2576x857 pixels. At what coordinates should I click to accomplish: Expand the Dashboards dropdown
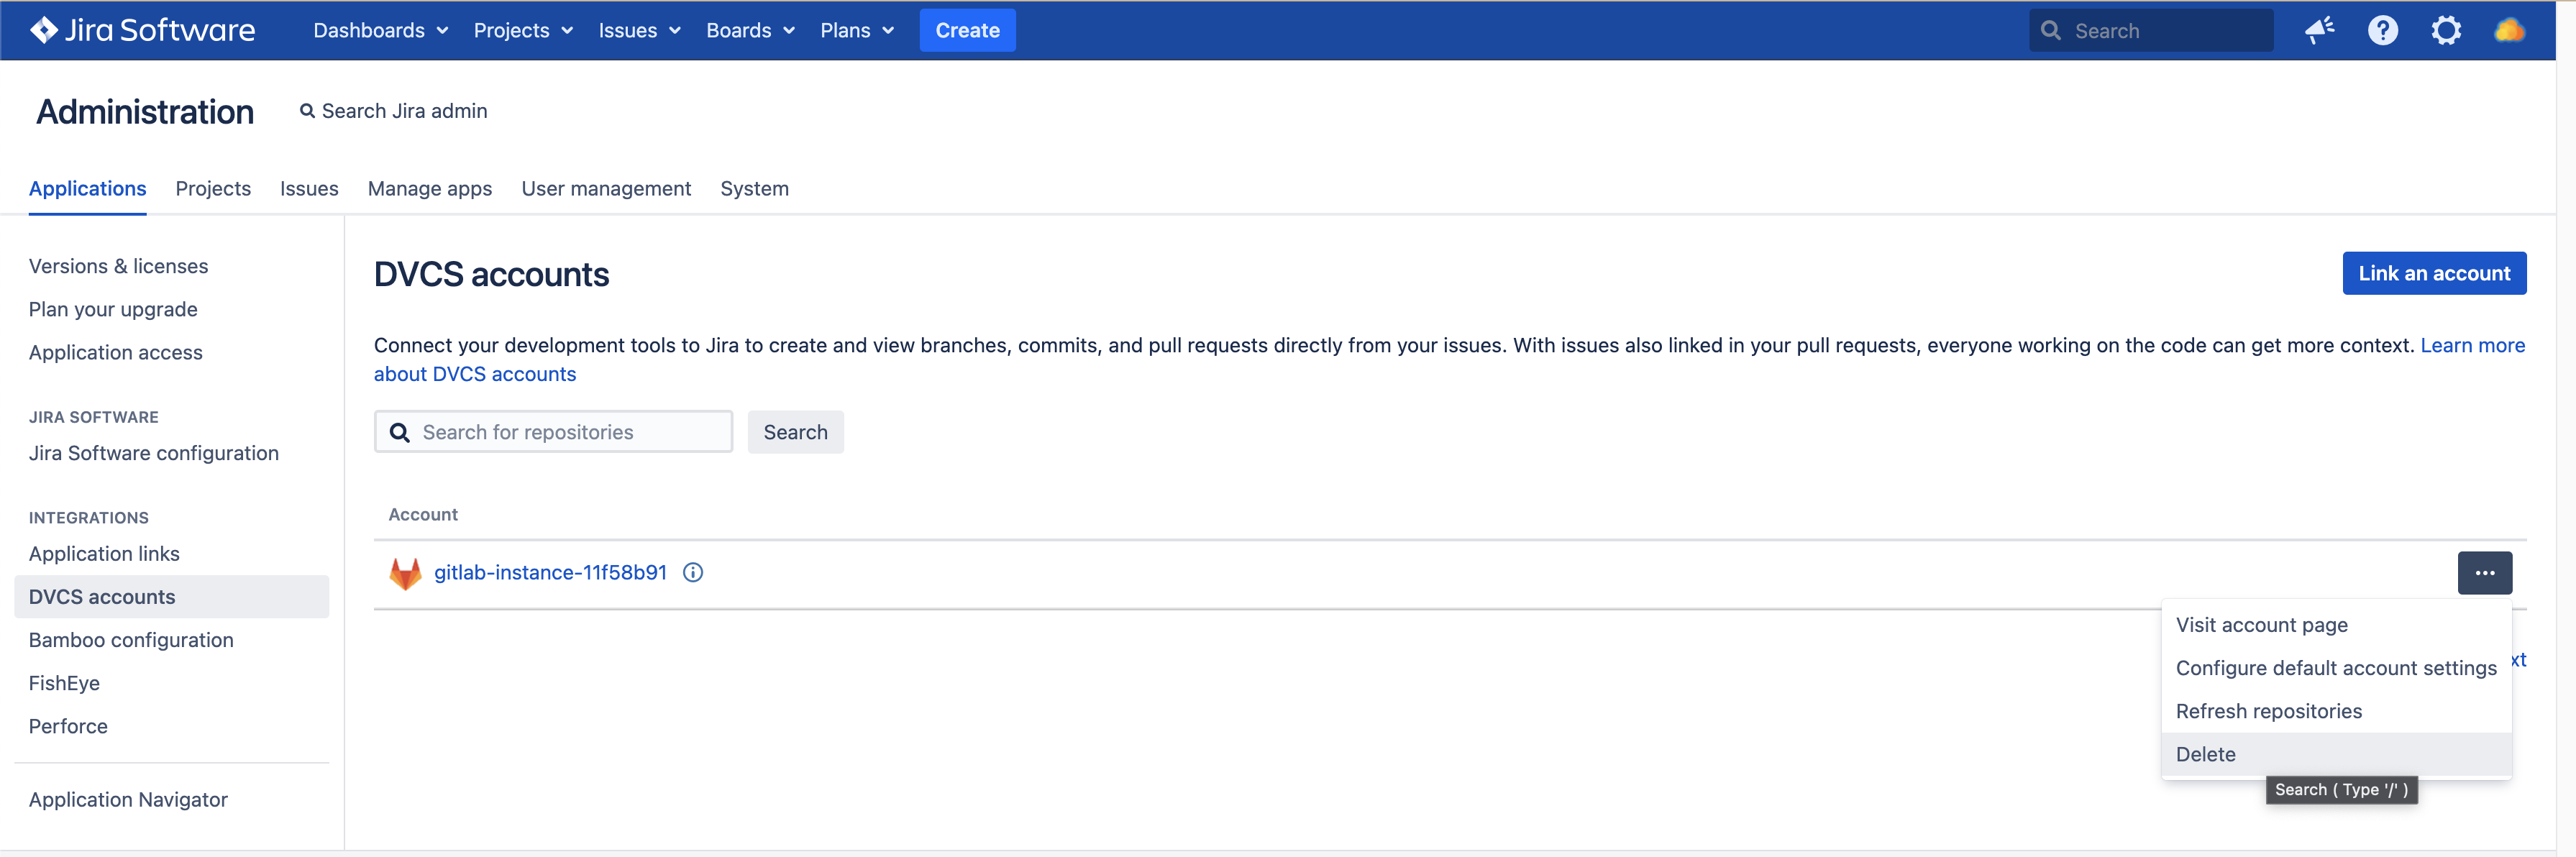click(x=379, y=30)
